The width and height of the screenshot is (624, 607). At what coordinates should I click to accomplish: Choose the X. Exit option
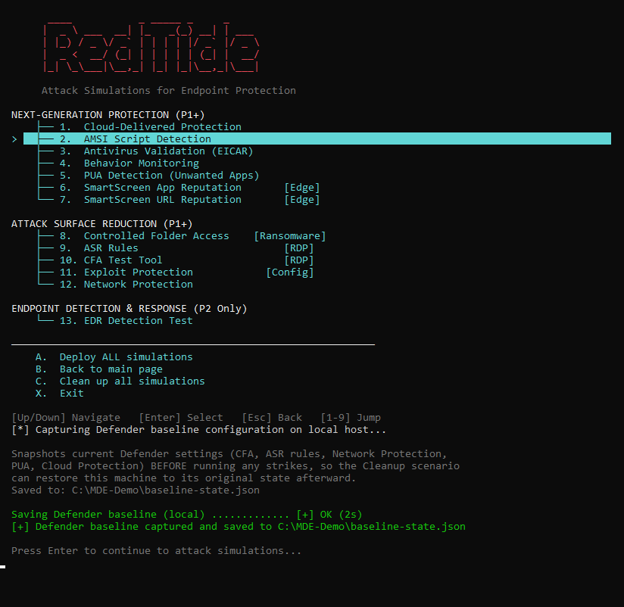[59, 393]
